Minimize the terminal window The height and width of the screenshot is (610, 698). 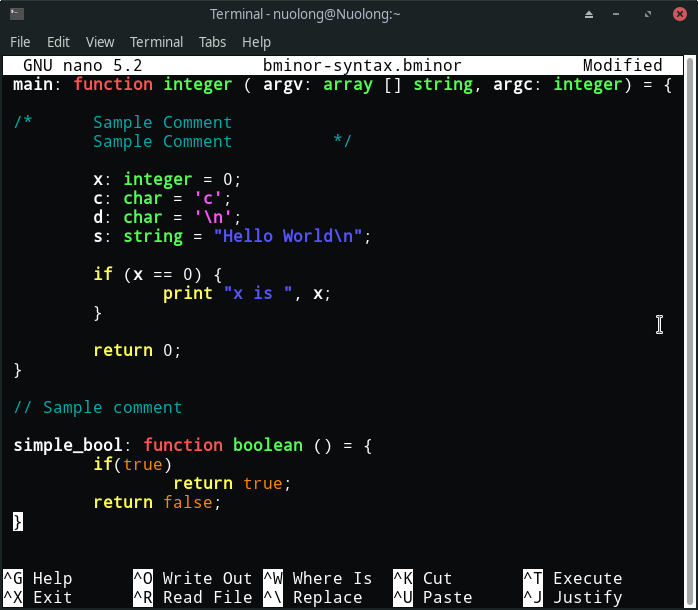pyautogui.click(x=616, y=14)
